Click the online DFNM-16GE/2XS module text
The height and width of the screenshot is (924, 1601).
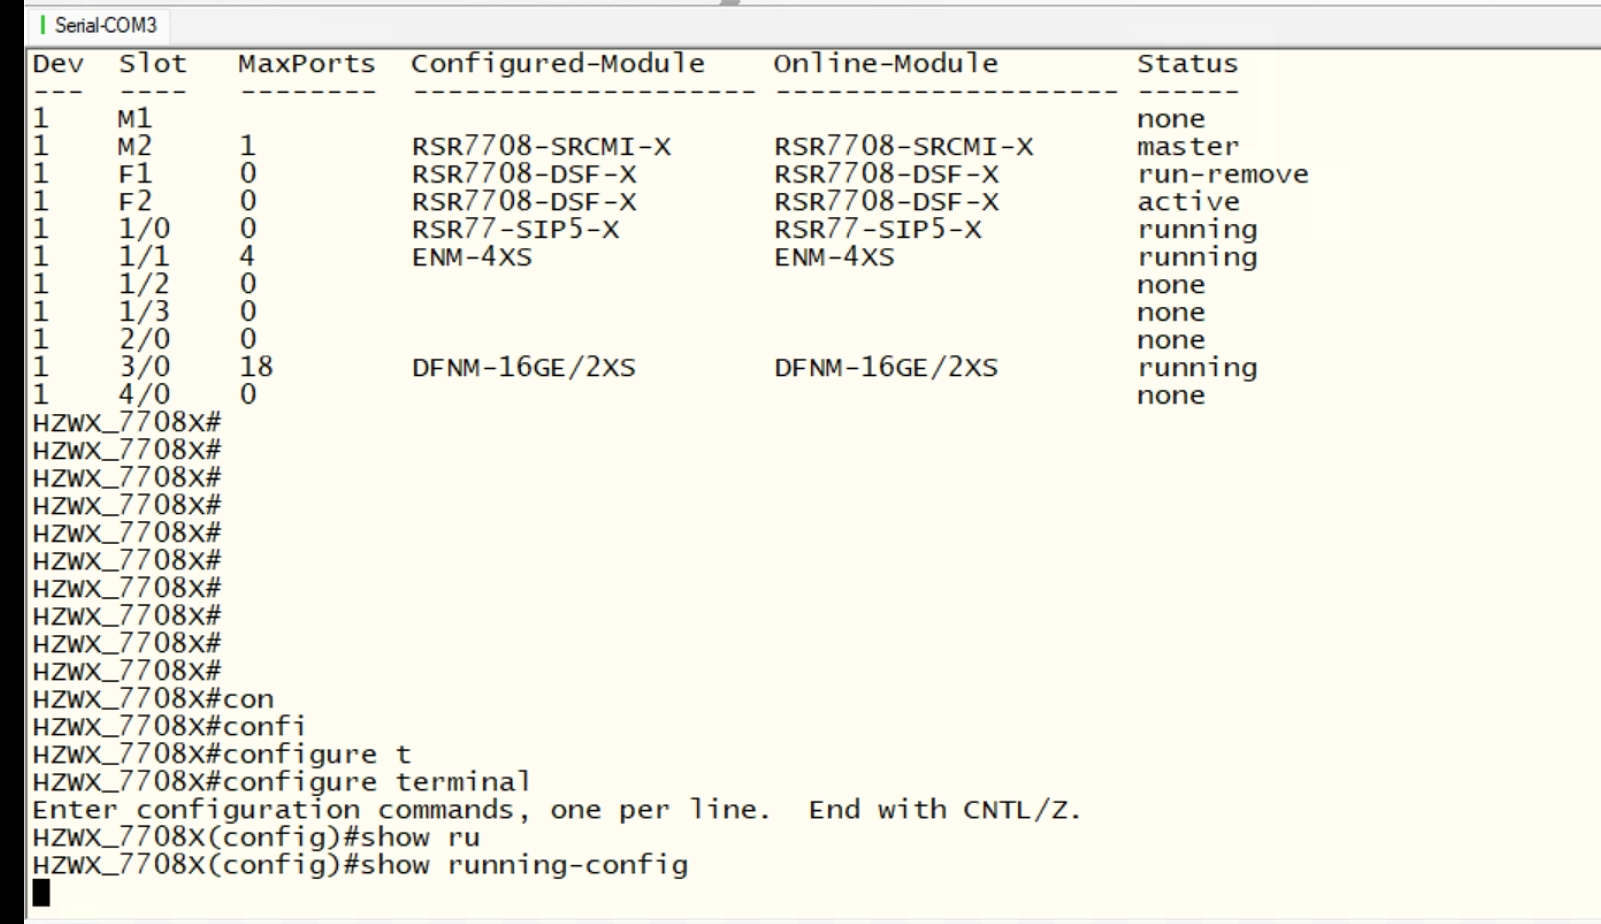tap(885, 368)
